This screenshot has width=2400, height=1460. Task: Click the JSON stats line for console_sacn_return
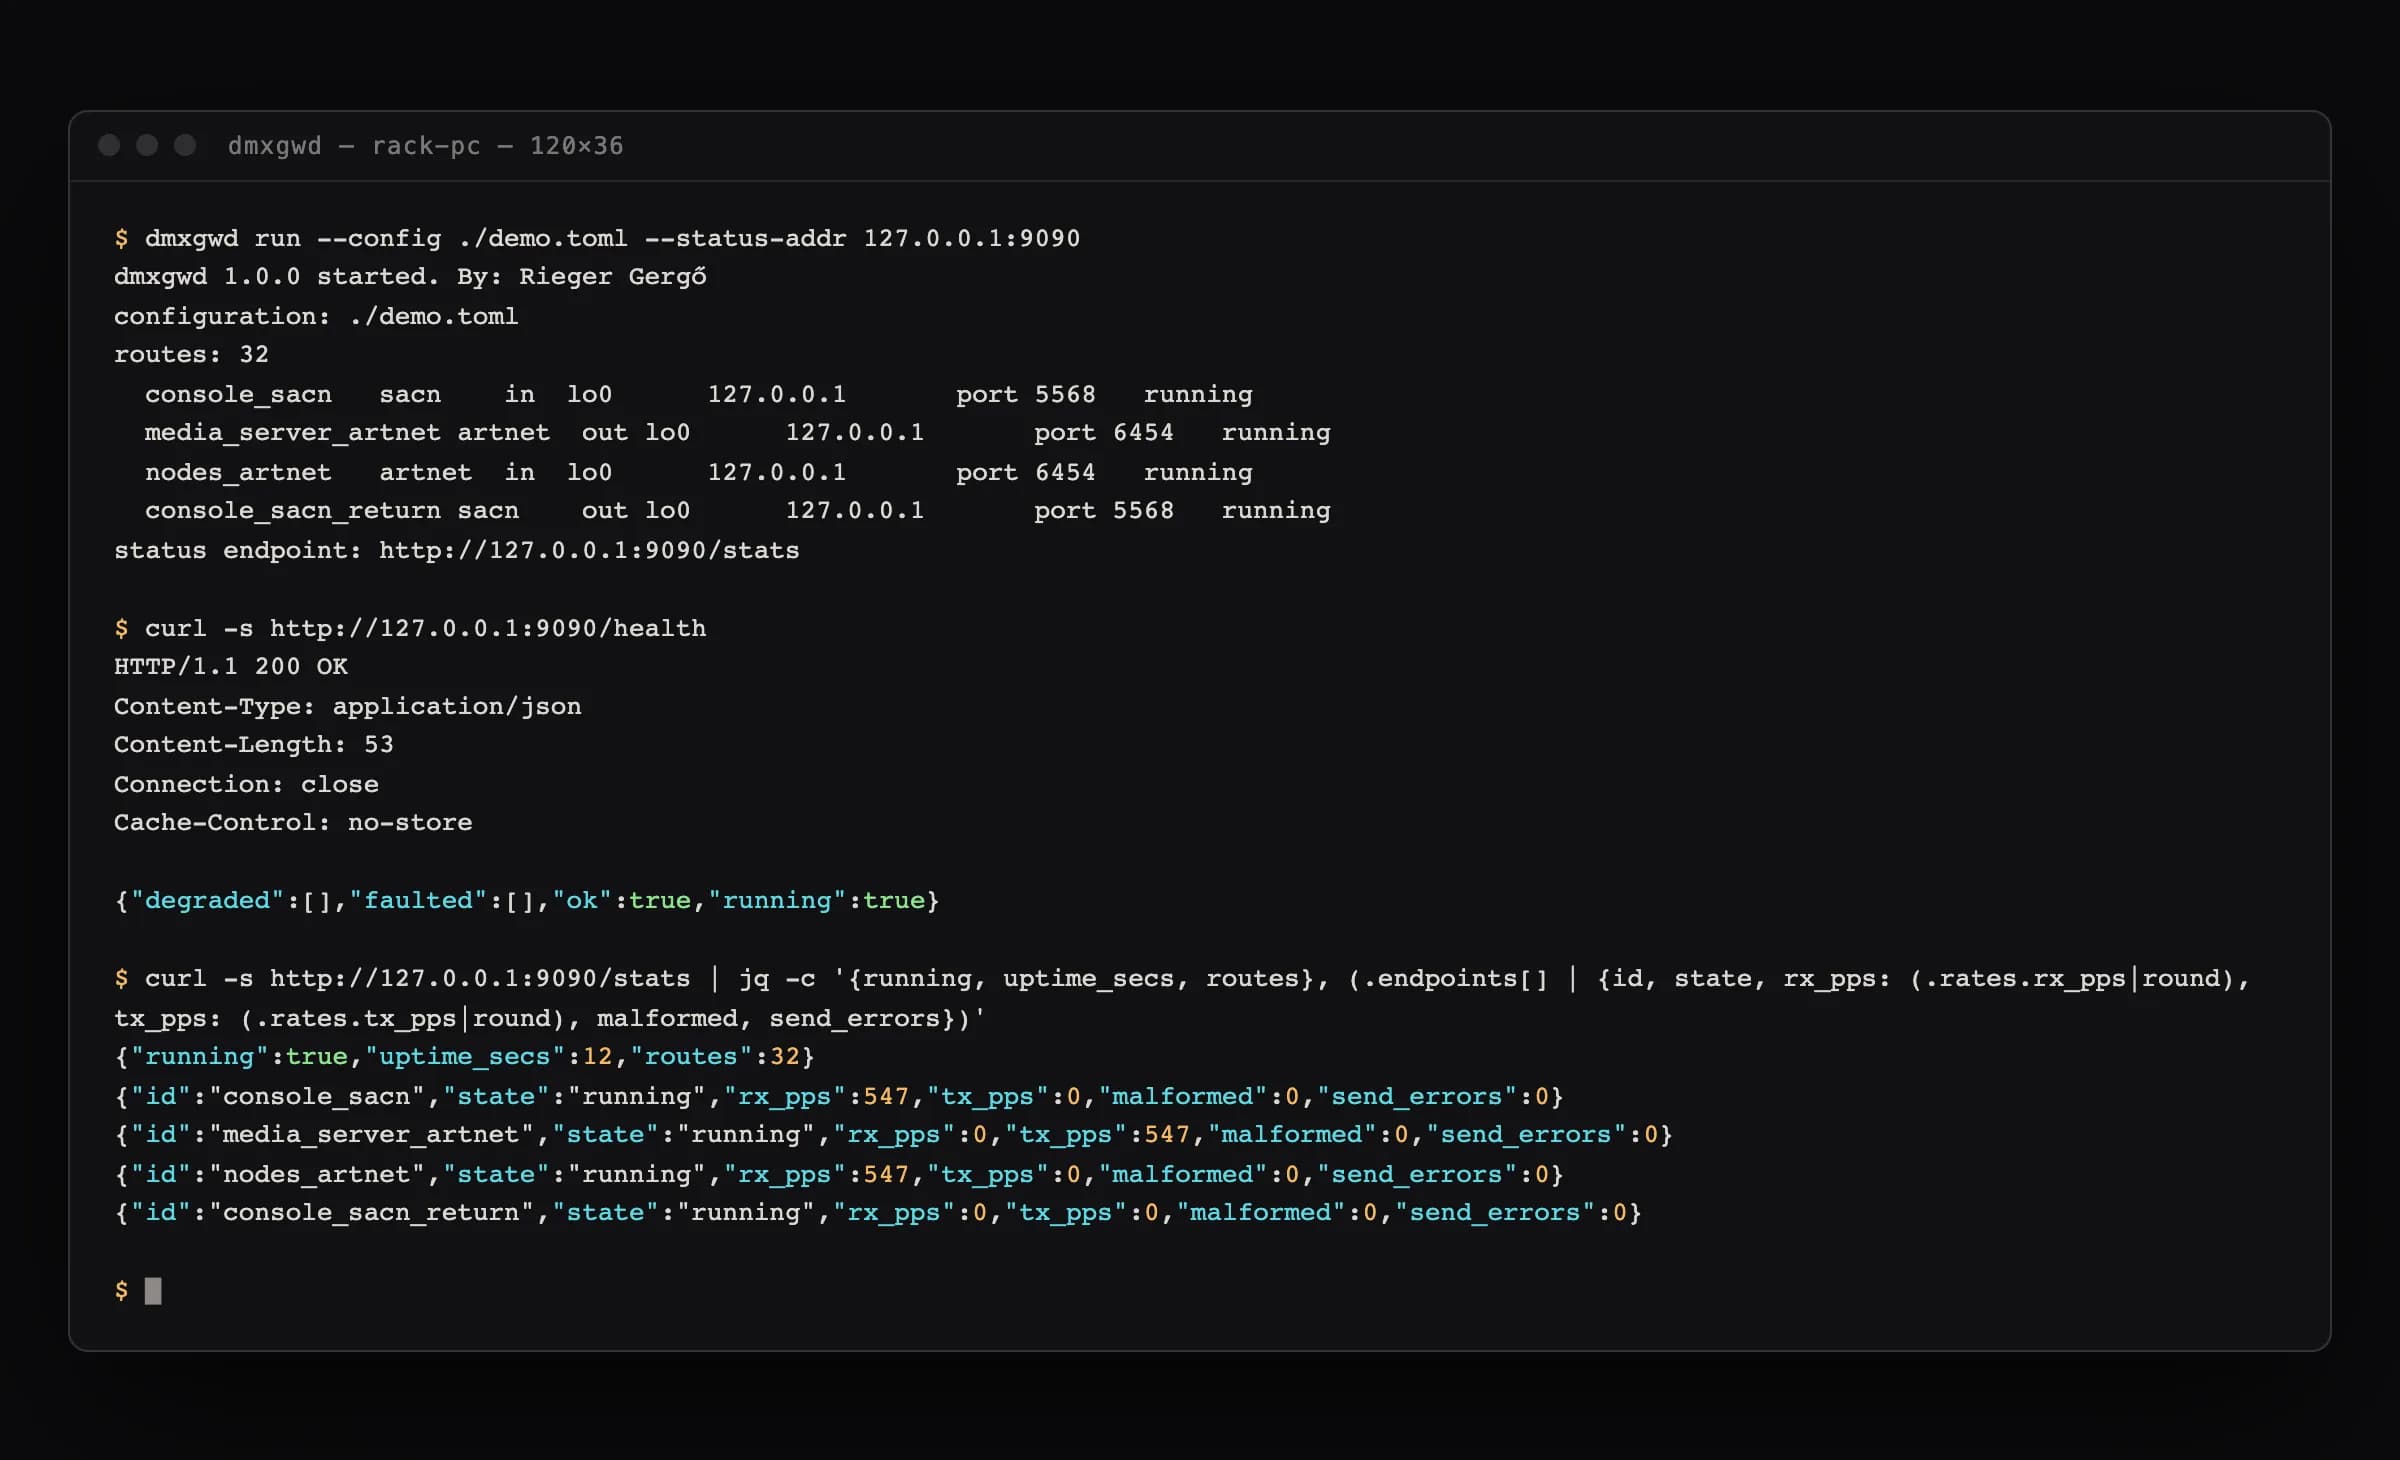point(878,1213)
